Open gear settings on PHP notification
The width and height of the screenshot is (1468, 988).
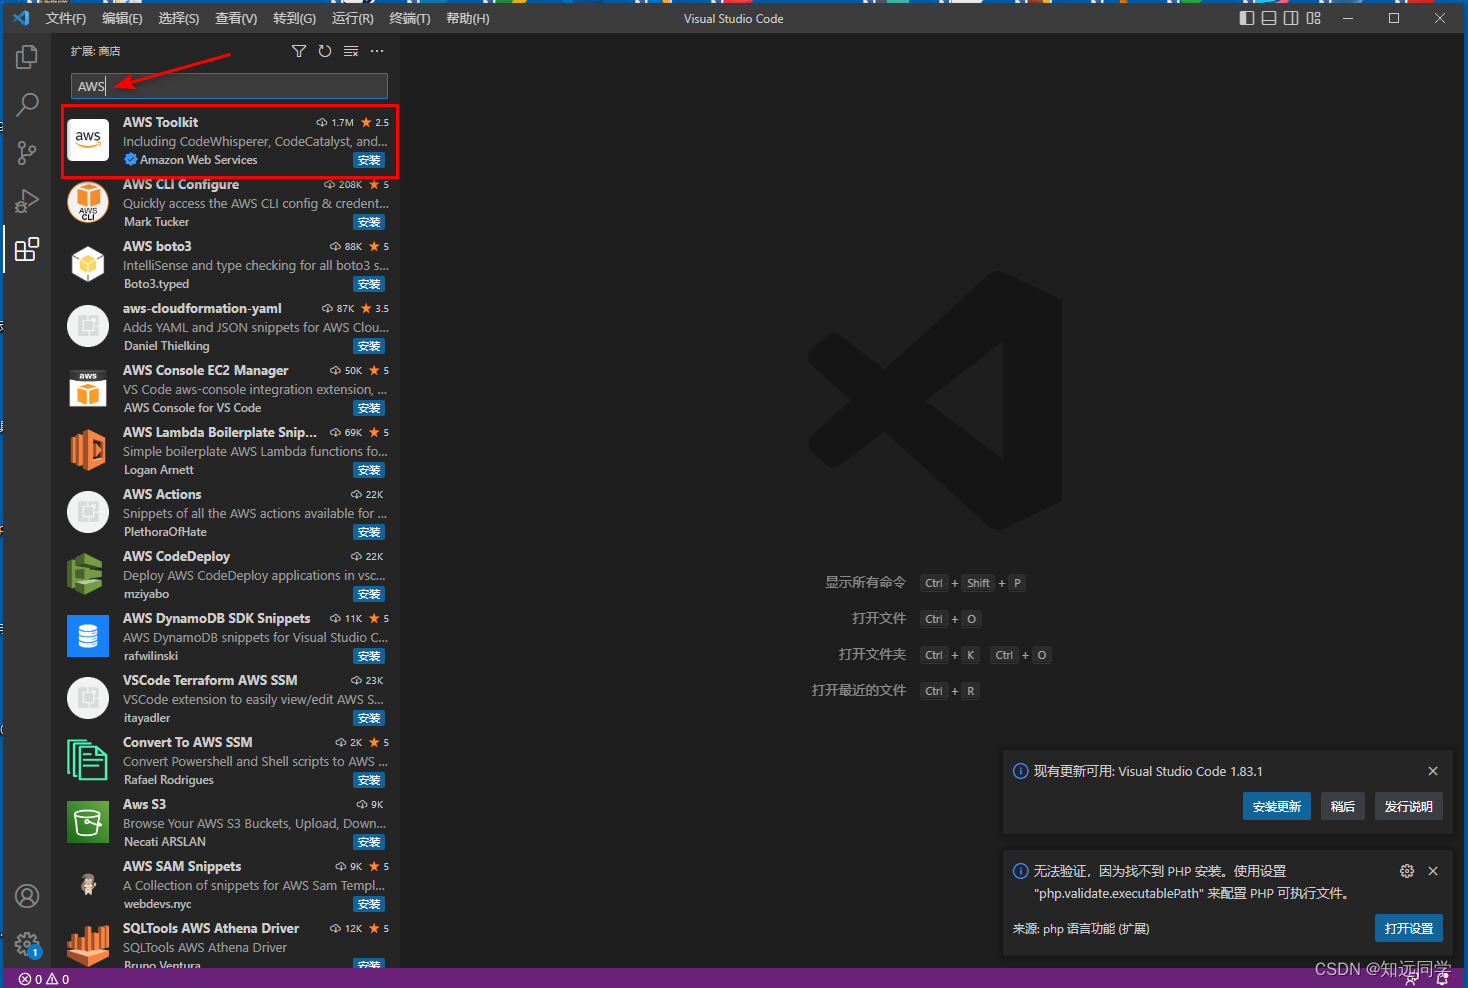click(1407, 871)
